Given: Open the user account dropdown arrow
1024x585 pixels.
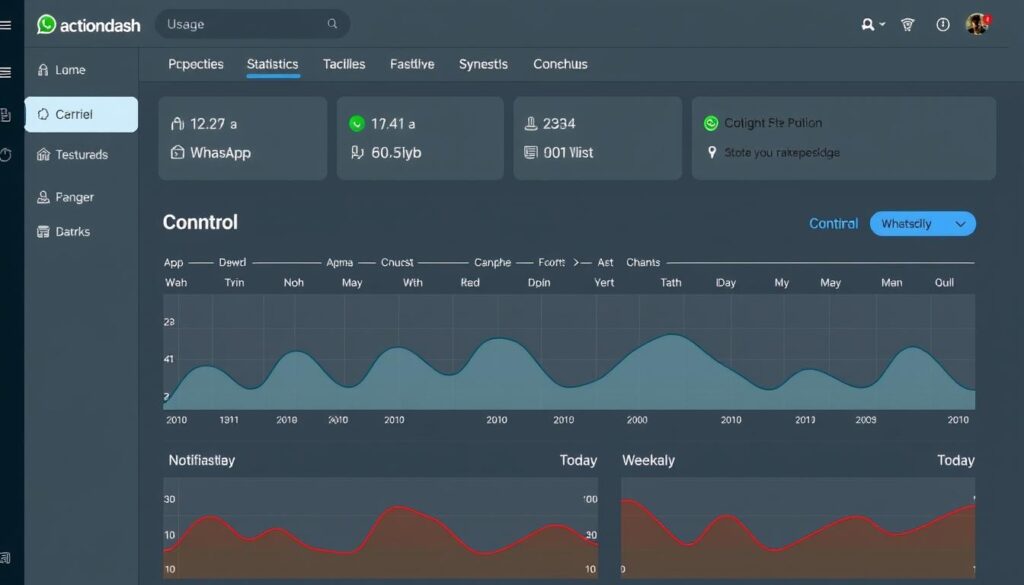Looking at the screenshot, I should (882, 25).
